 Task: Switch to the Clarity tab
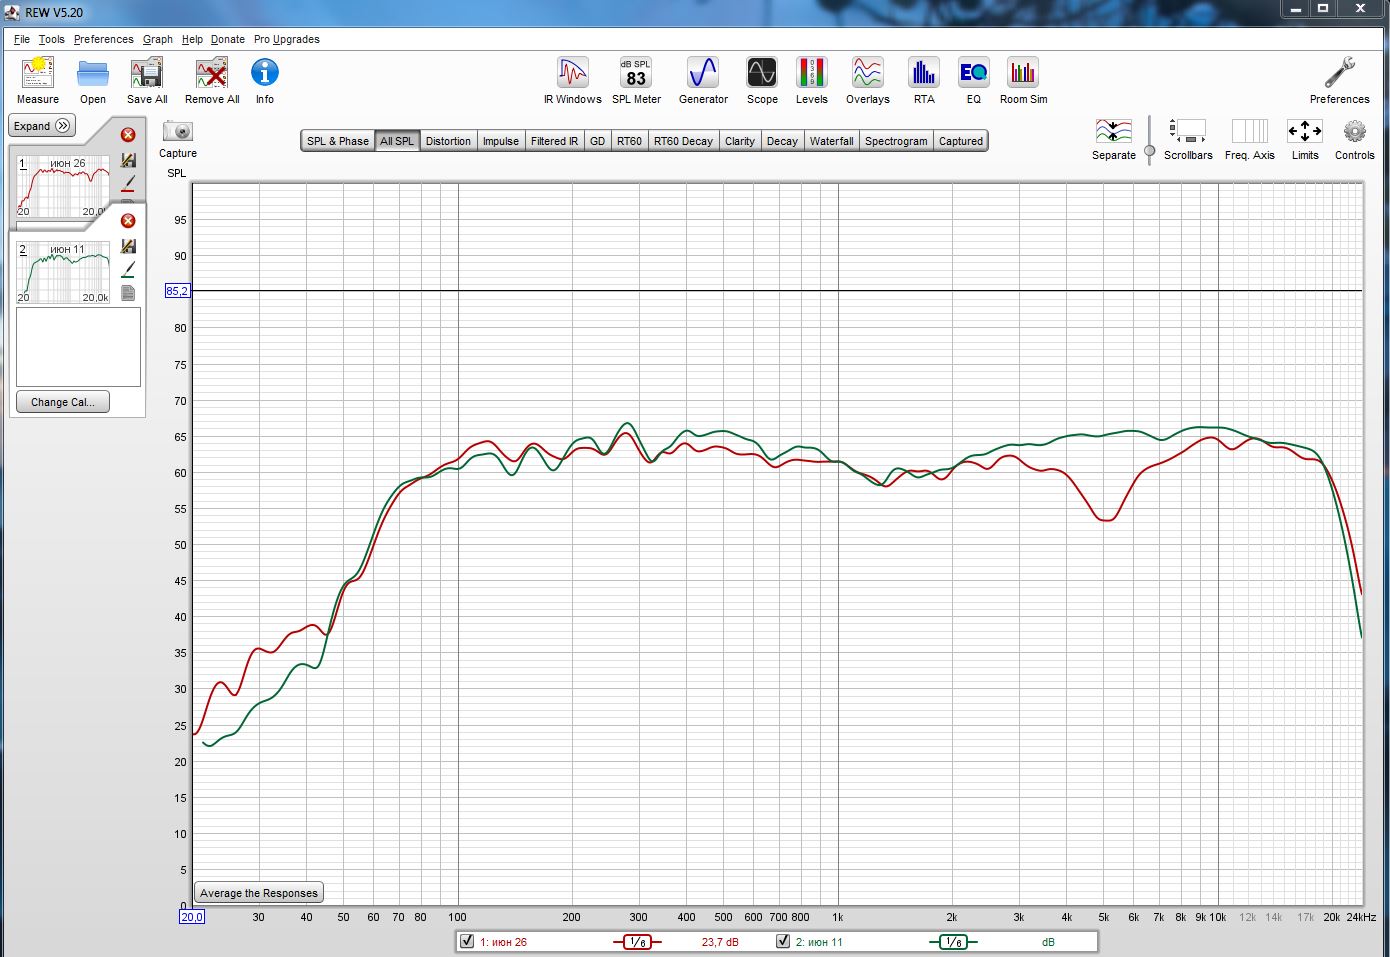click(740, 141)
